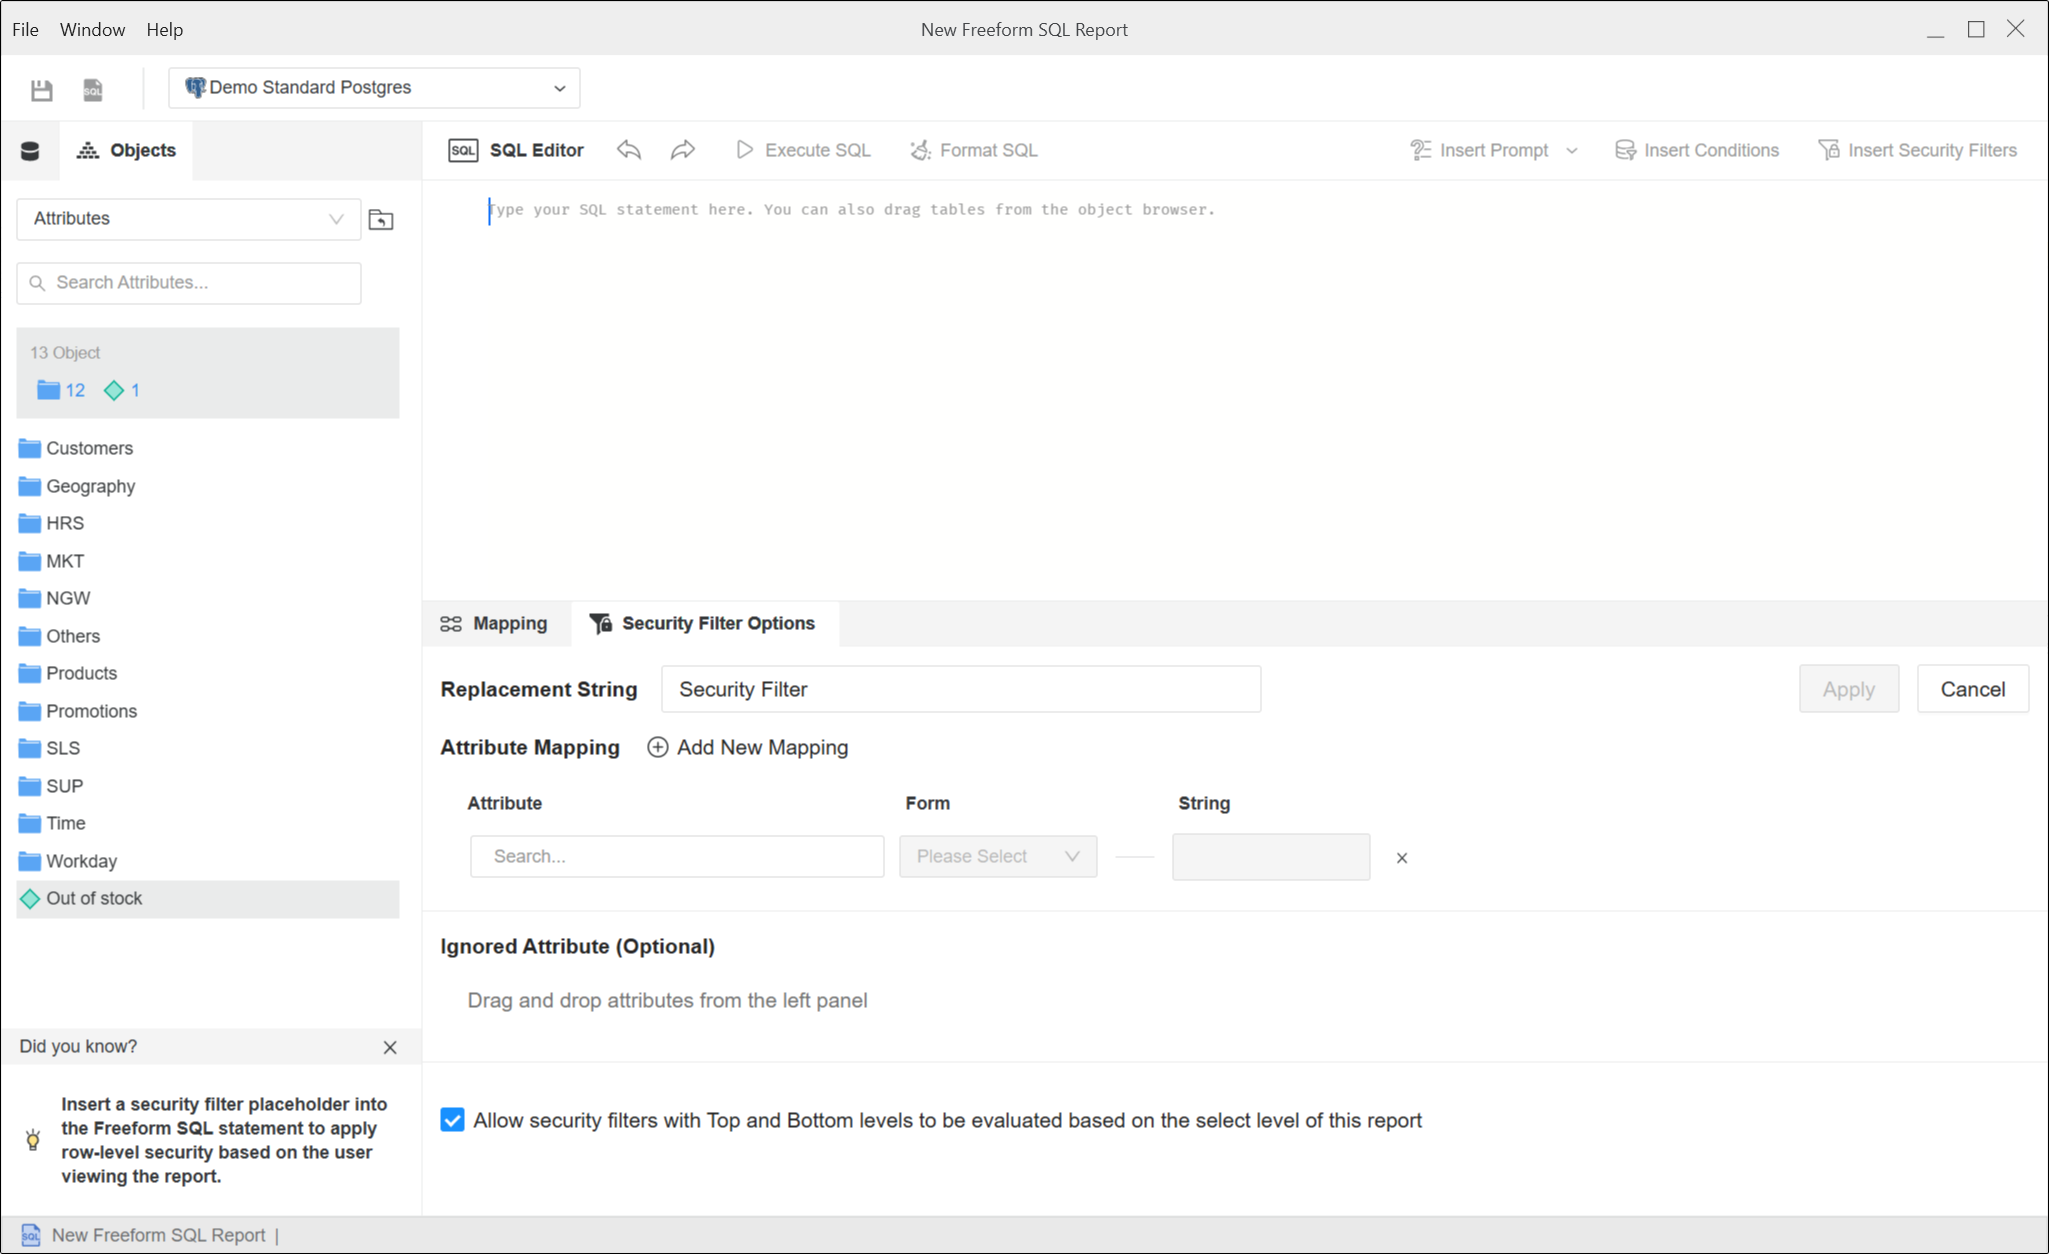The height and width of the screenshot is (1254, 2049).
Task: Click Add New Mapping
Action: (748, 748)
